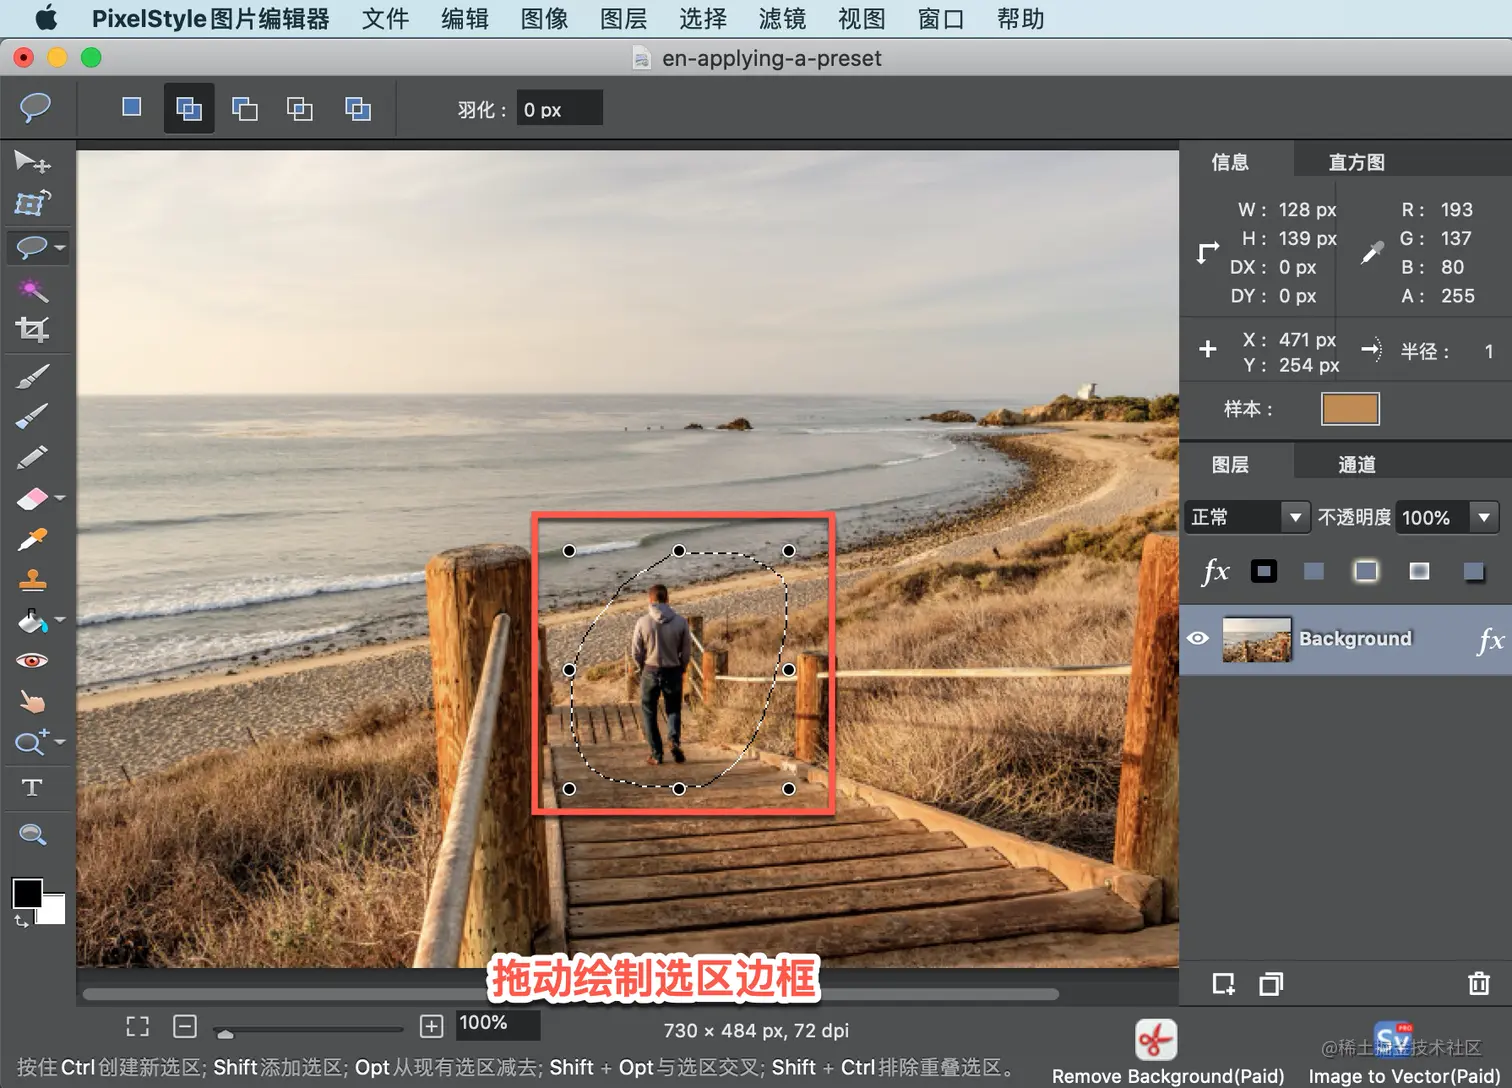Delete layer with trash icon
The image size is (1512, 1088).
(x=1479, y=984)
